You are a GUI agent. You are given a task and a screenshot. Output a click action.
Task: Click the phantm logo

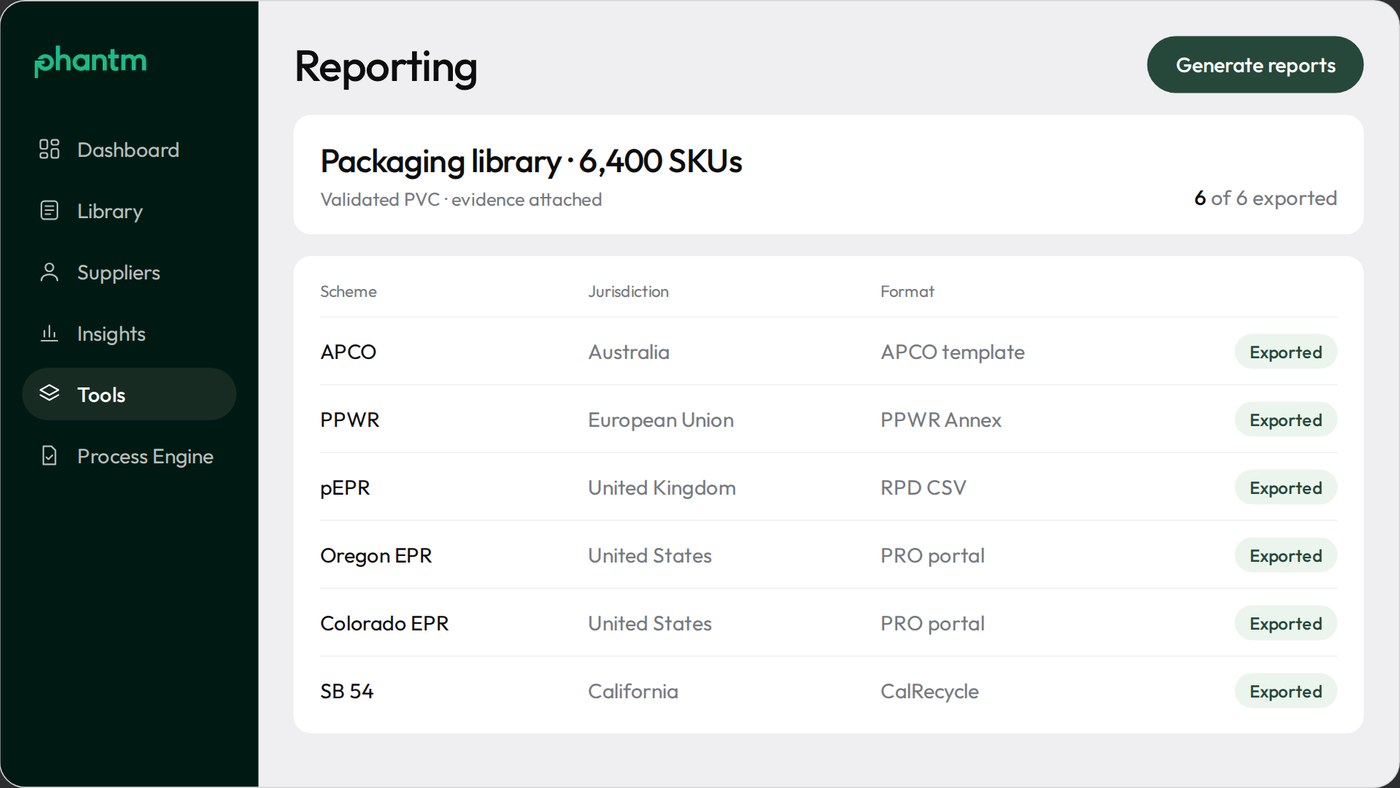click(x=90, y=62)
